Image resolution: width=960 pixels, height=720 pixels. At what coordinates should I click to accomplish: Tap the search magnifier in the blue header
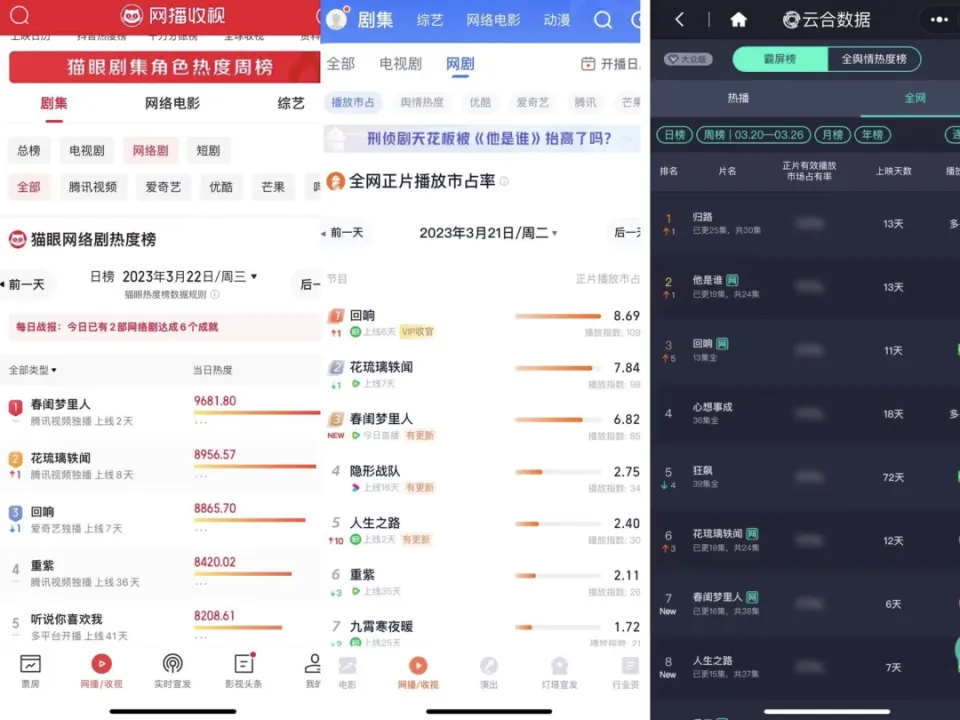(x=602, y=20)
